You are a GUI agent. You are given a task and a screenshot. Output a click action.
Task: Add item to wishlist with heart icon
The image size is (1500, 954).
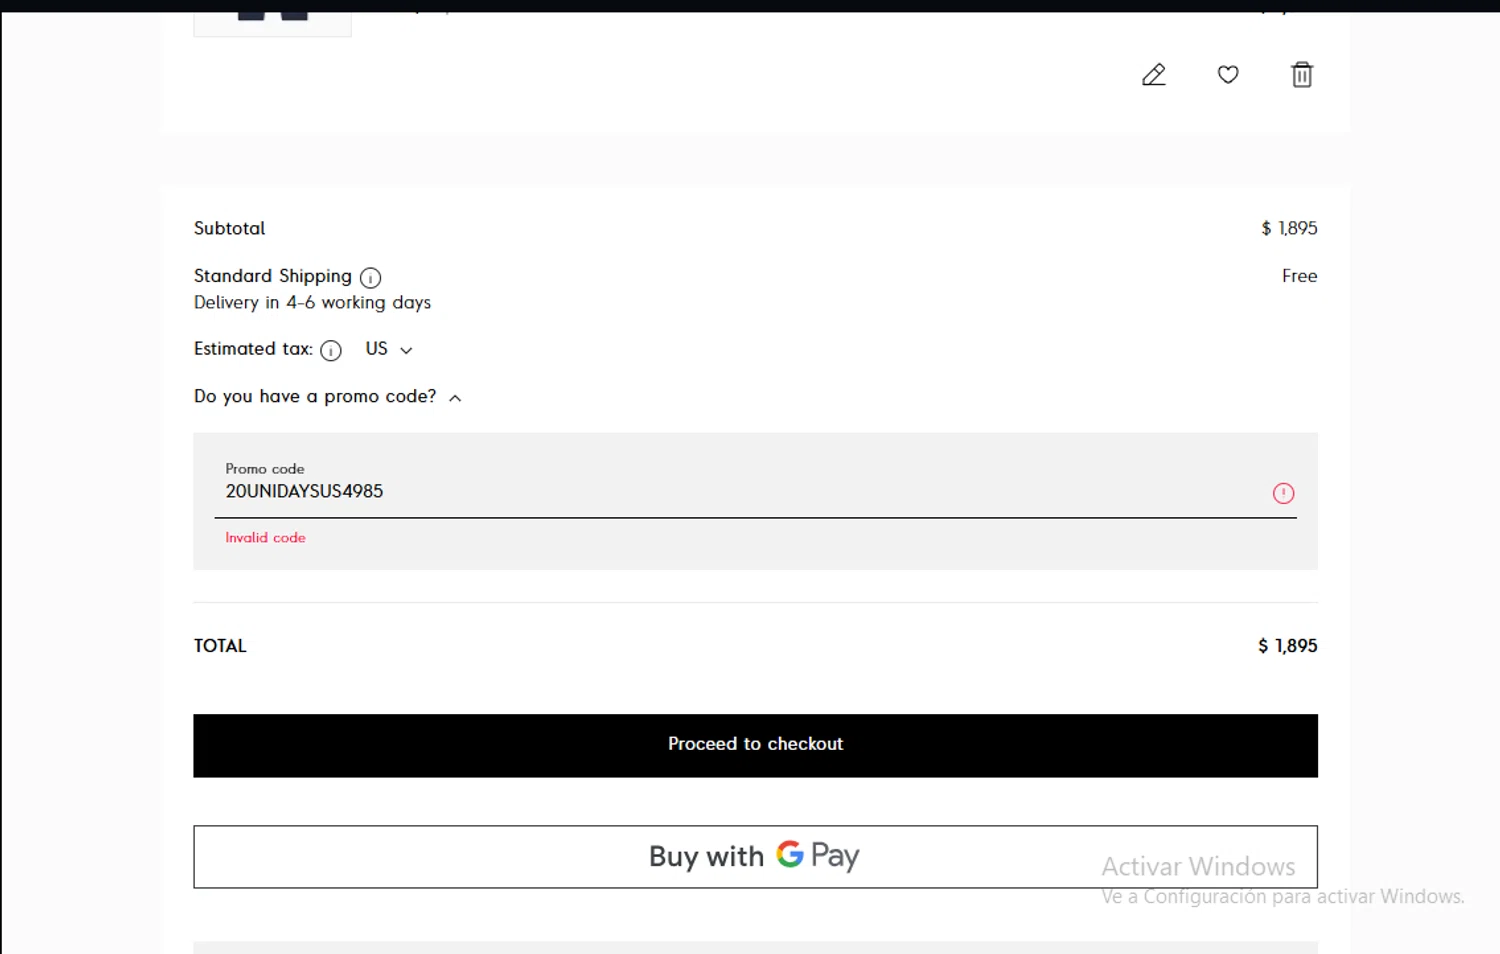coord(1228,74)
